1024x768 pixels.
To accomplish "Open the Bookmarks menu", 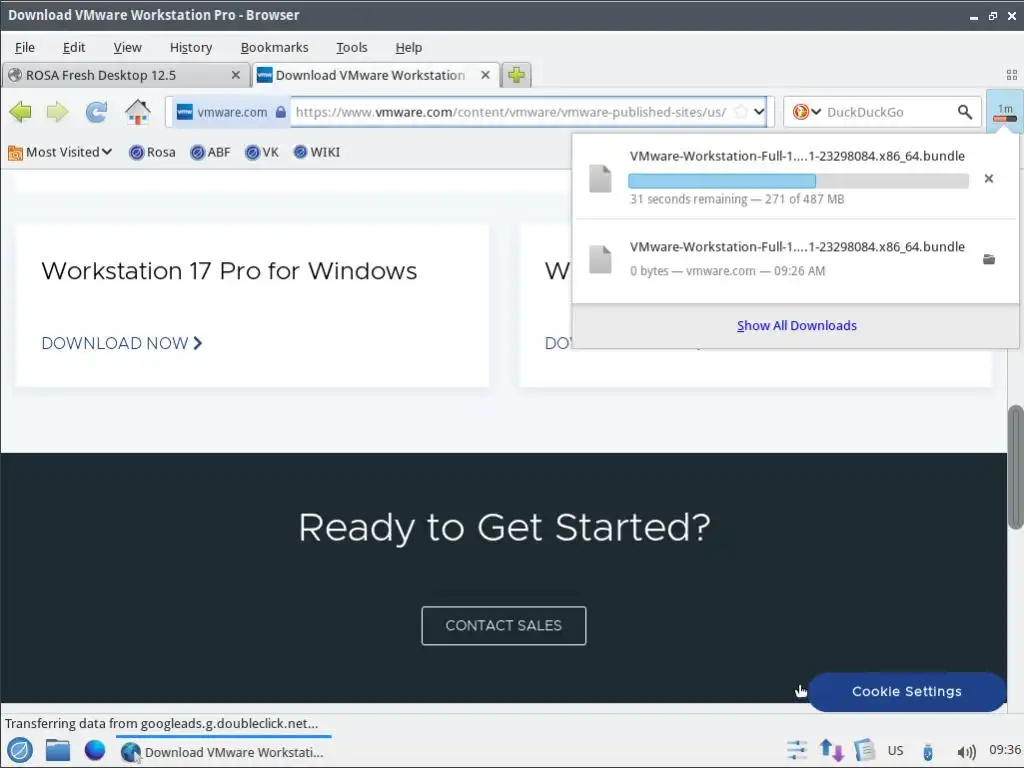I will tap(274, 48).
